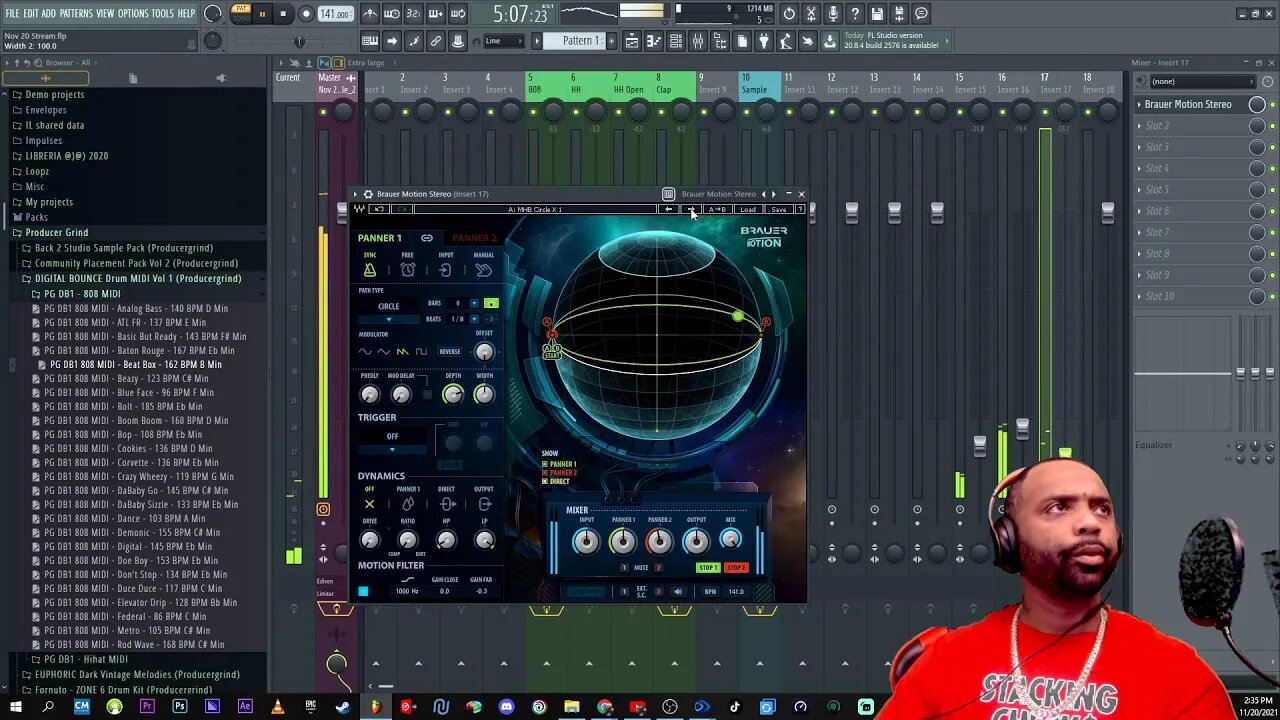1280x720 pixels.
Task: Choose the Manual hand mode icon
Action: 484,270
